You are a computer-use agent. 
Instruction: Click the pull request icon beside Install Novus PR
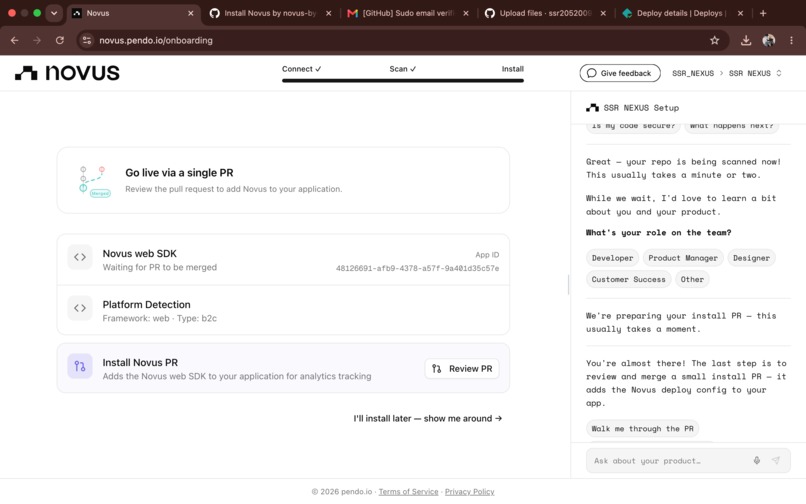click(80, 366)
